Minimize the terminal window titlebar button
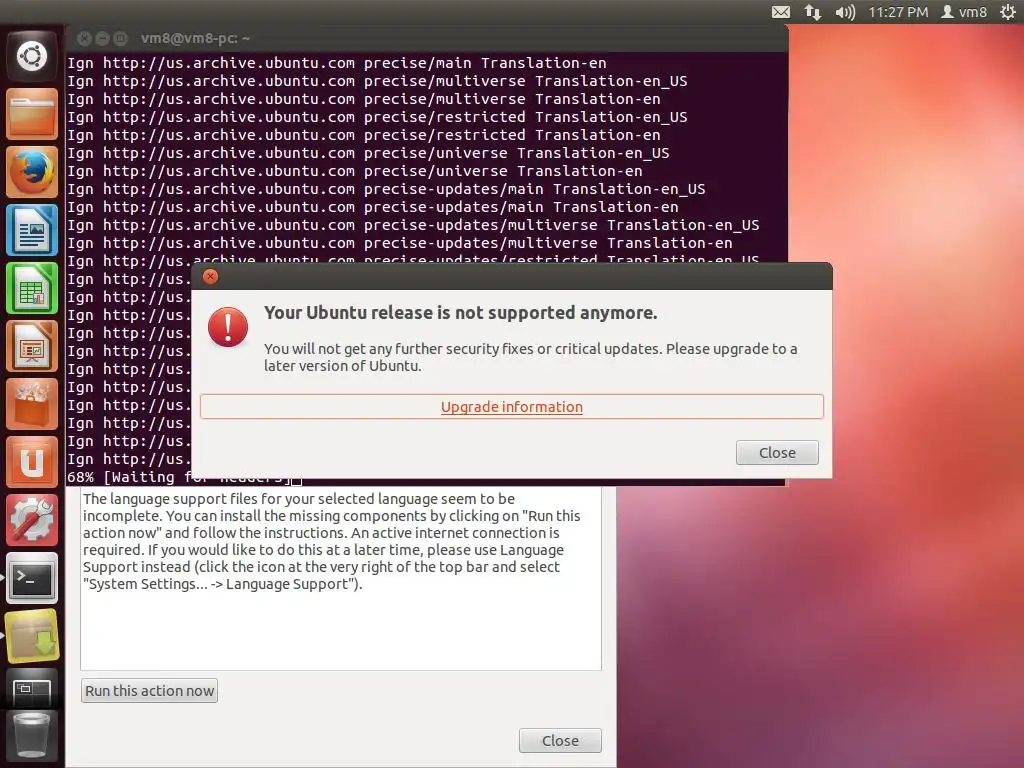 click(102, 39)
